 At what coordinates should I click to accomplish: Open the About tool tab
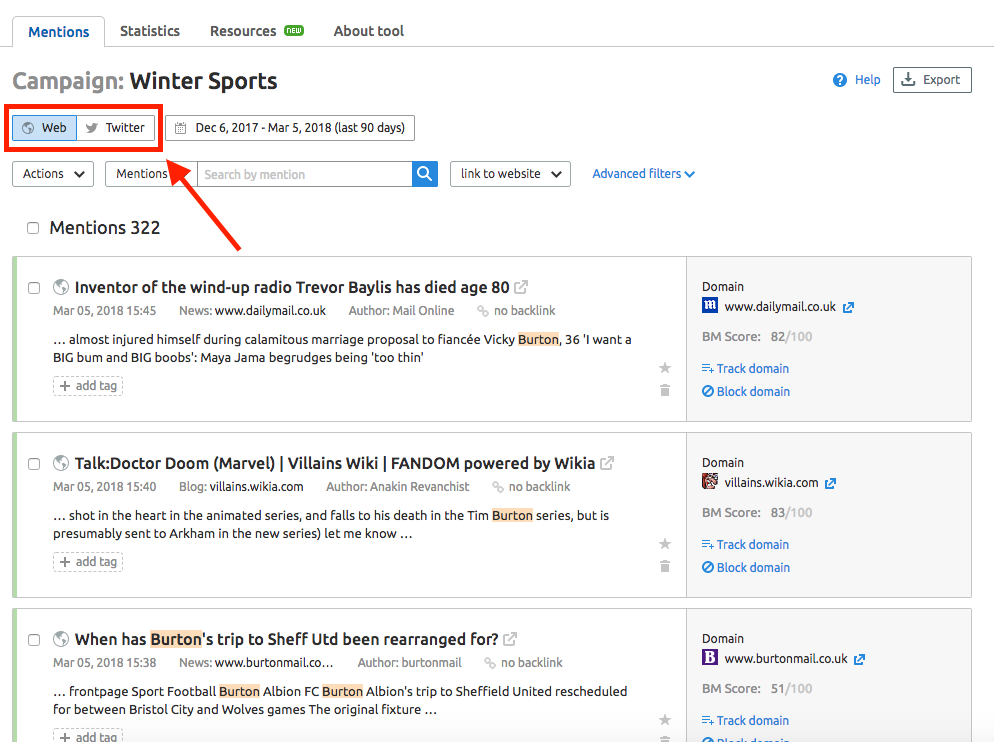coord(368,31)
